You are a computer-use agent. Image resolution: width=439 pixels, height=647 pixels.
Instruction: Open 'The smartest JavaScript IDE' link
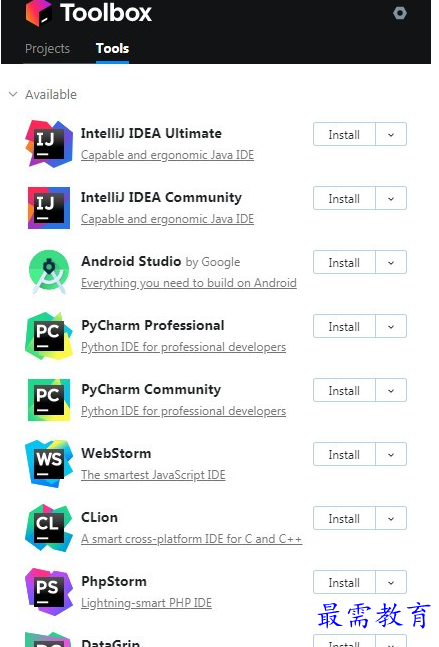[x=153, y=475]
